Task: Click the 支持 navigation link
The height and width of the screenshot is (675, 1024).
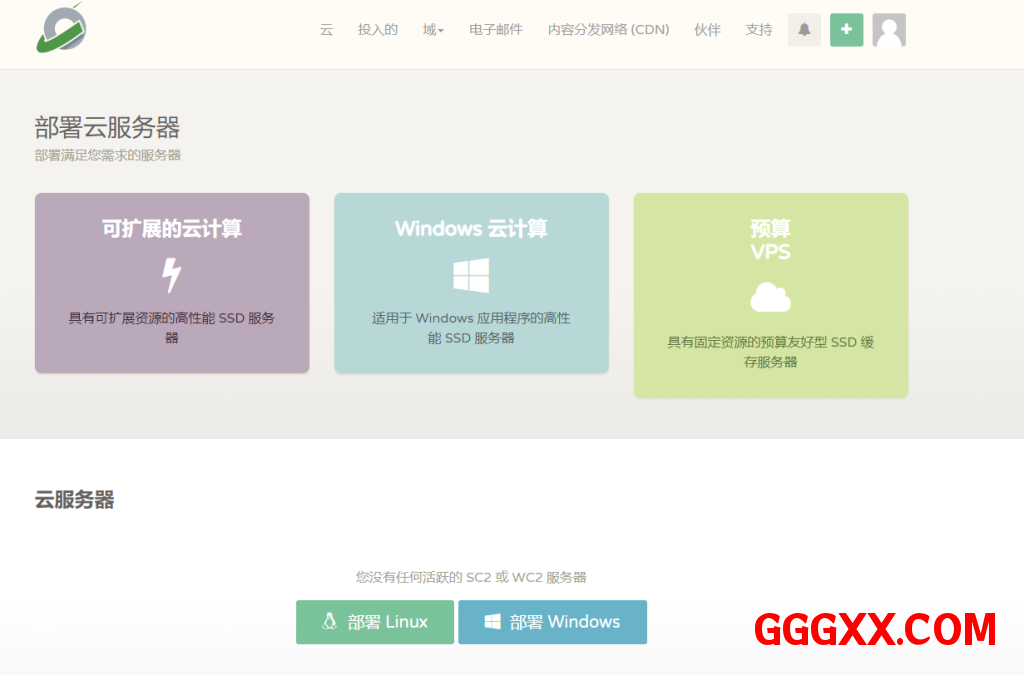Action: [x=759, y=30]
